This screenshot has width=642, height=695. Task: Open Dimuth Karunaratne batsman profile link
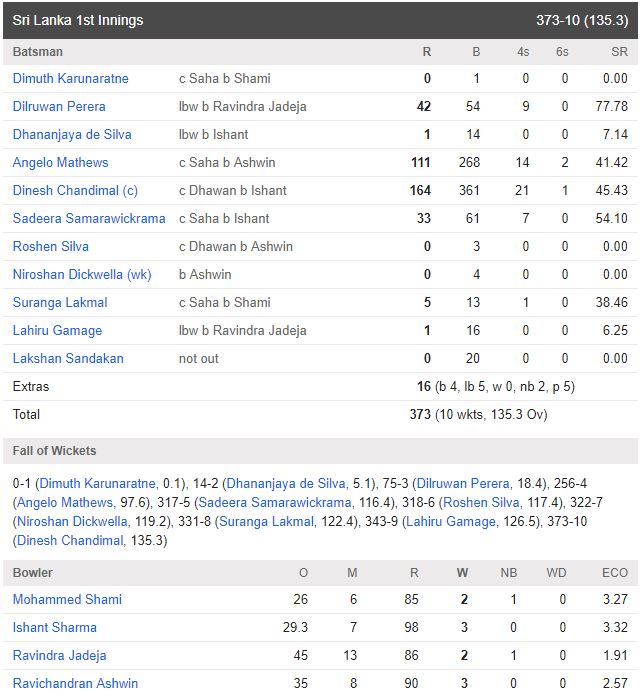[70, 78]
